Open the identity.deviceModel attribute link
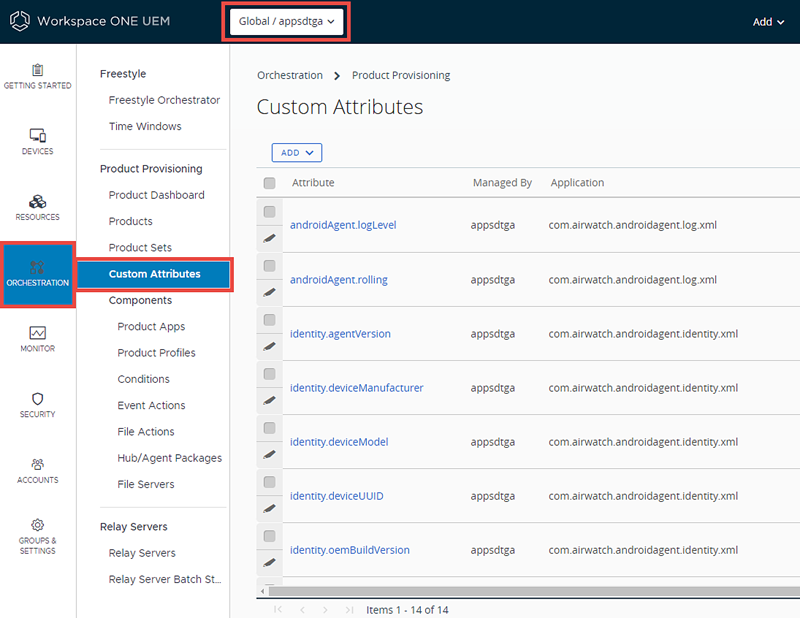The image size is (800, 618). pos(339,442)
